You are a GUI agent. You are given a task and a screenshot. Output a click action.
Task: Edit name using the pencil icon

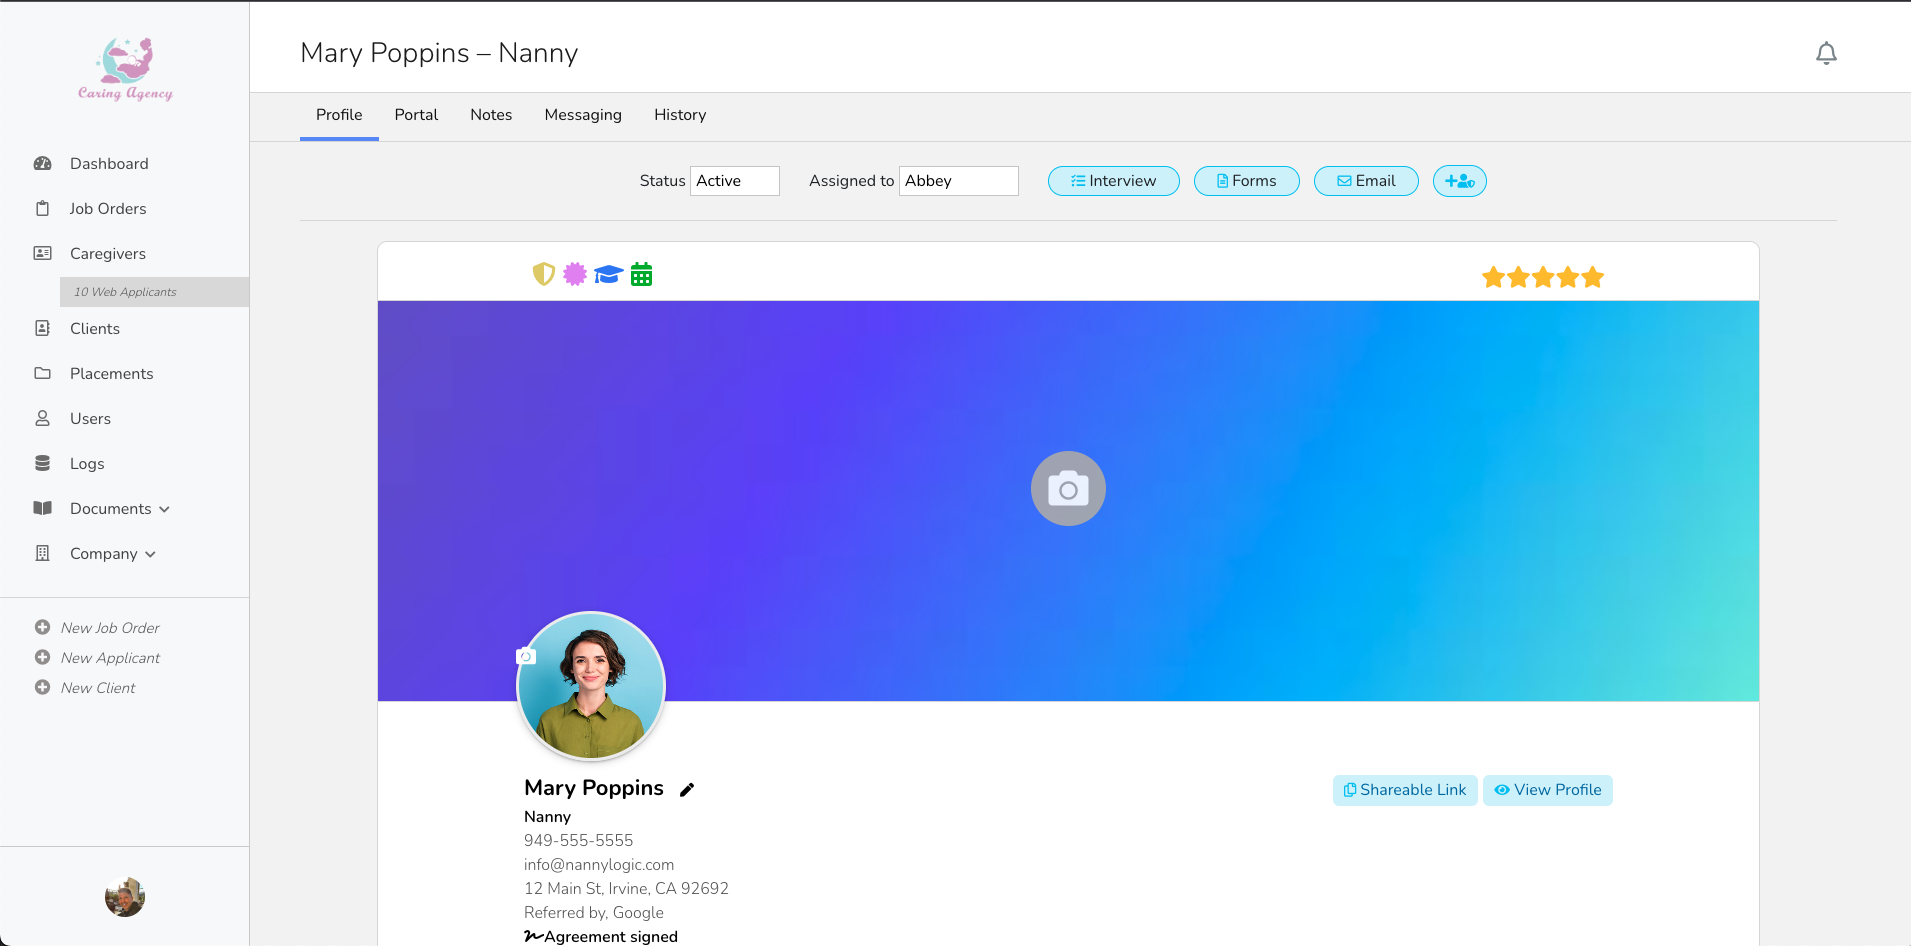[687, 790]
